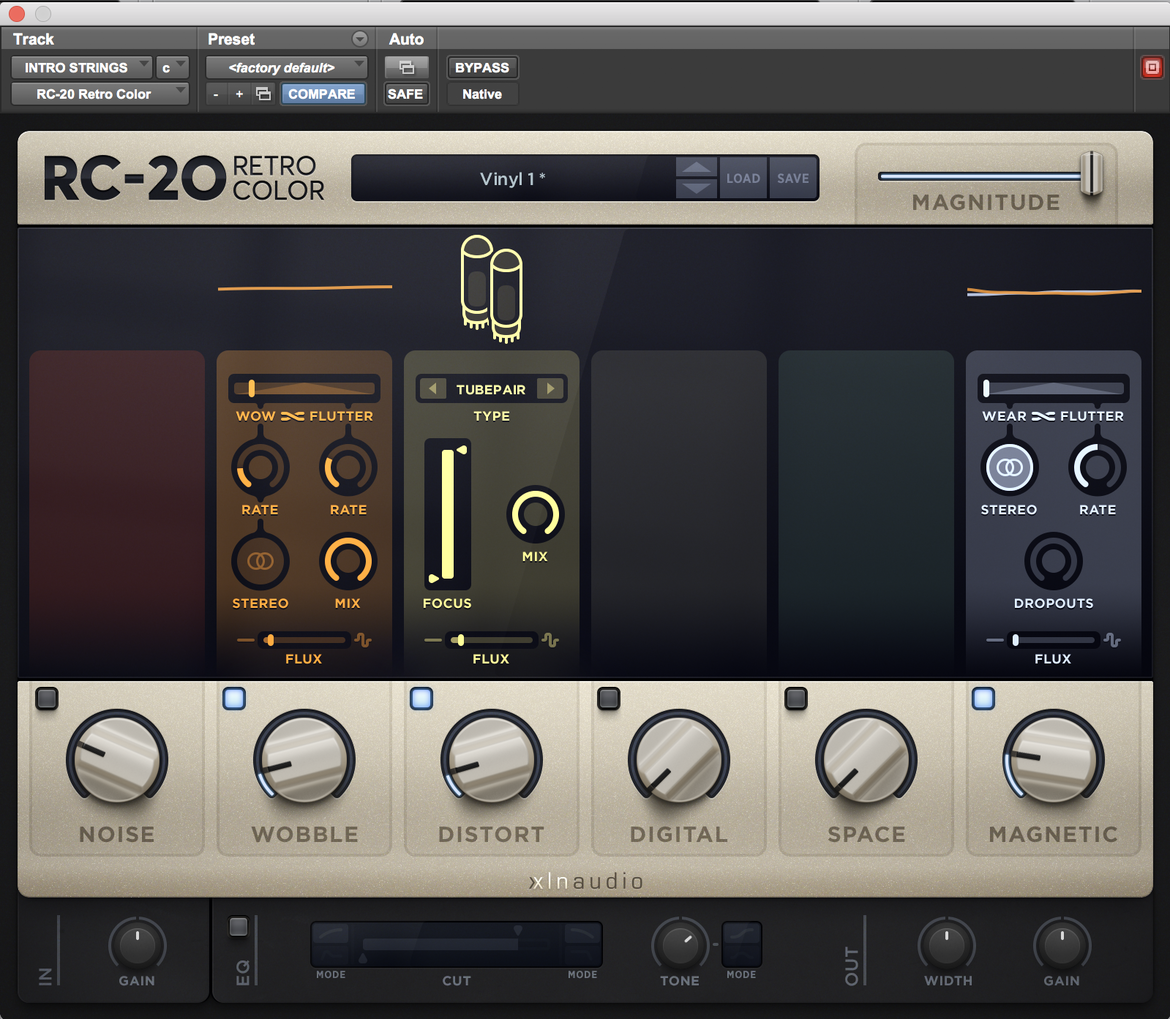Click the Magnetic Dropouts knob
Screen dimensions: 1170x1019
(x=1053, y=561)
